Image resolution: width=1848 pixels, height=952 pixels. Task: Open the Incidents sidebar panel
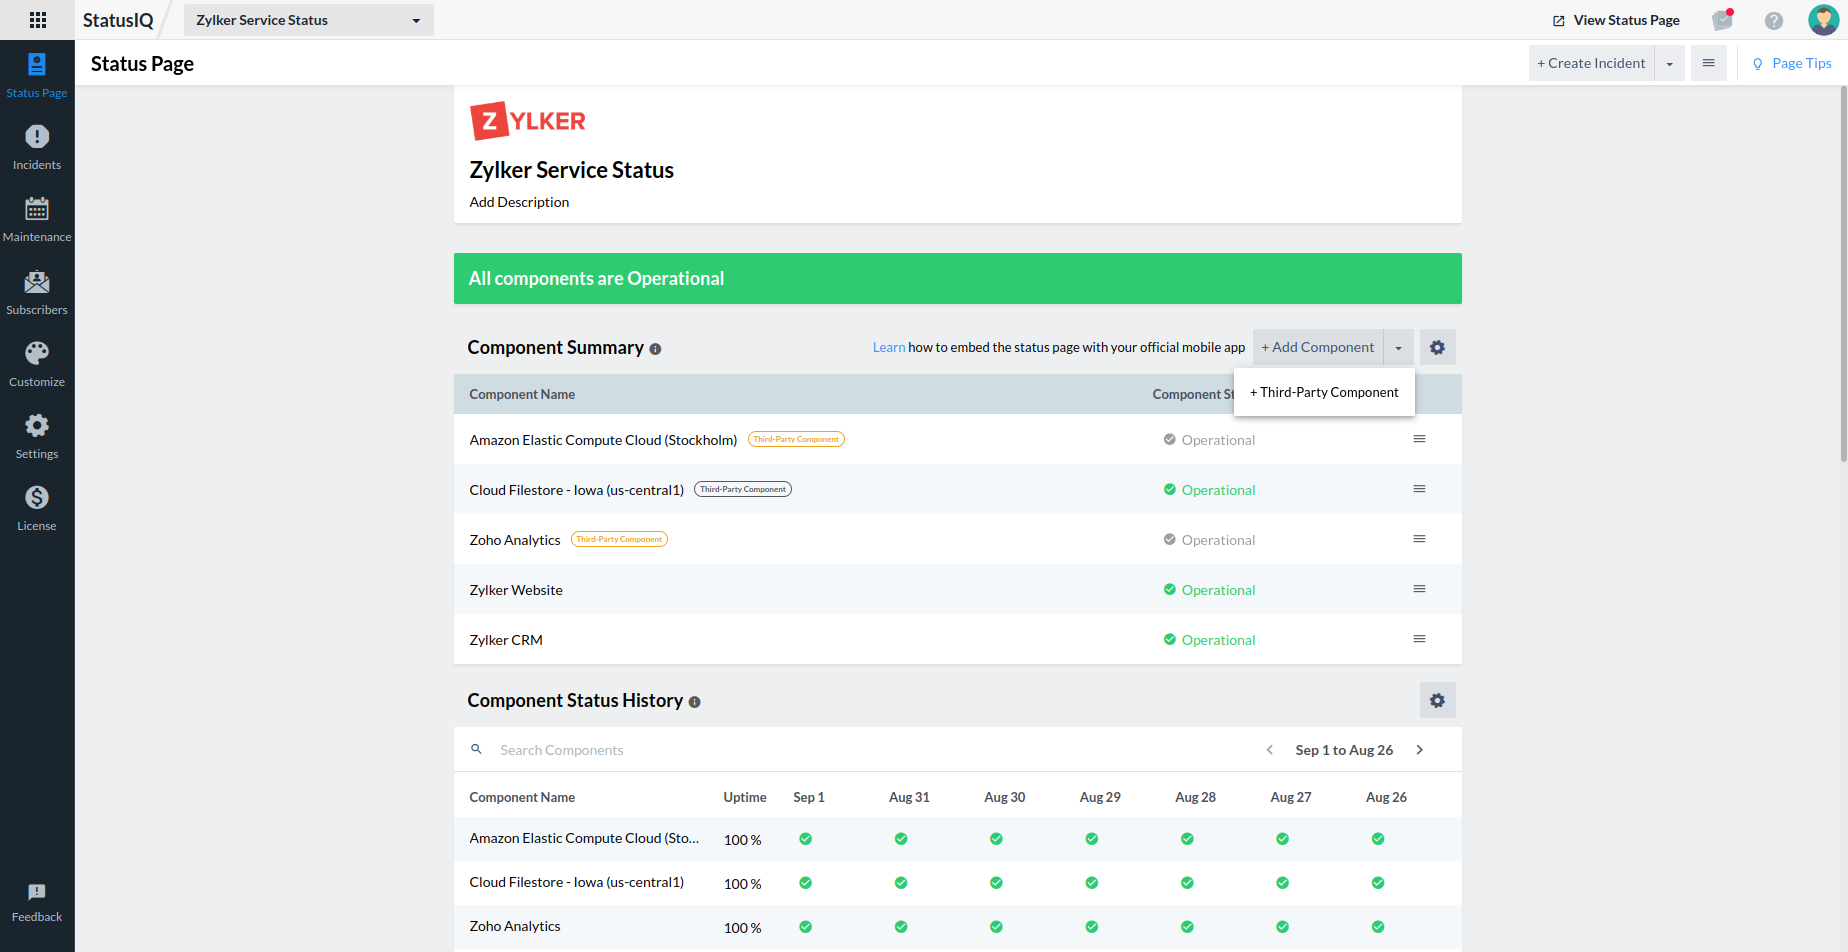[36, 146]
